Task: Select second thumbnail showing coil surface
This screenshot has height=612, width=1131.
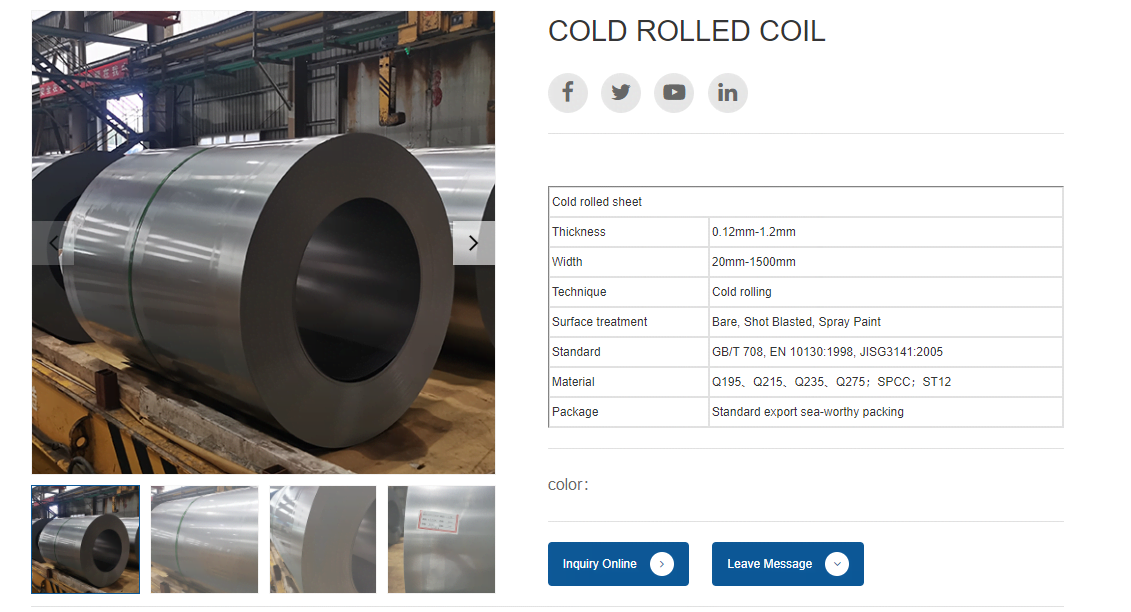Action: [204, 539]
